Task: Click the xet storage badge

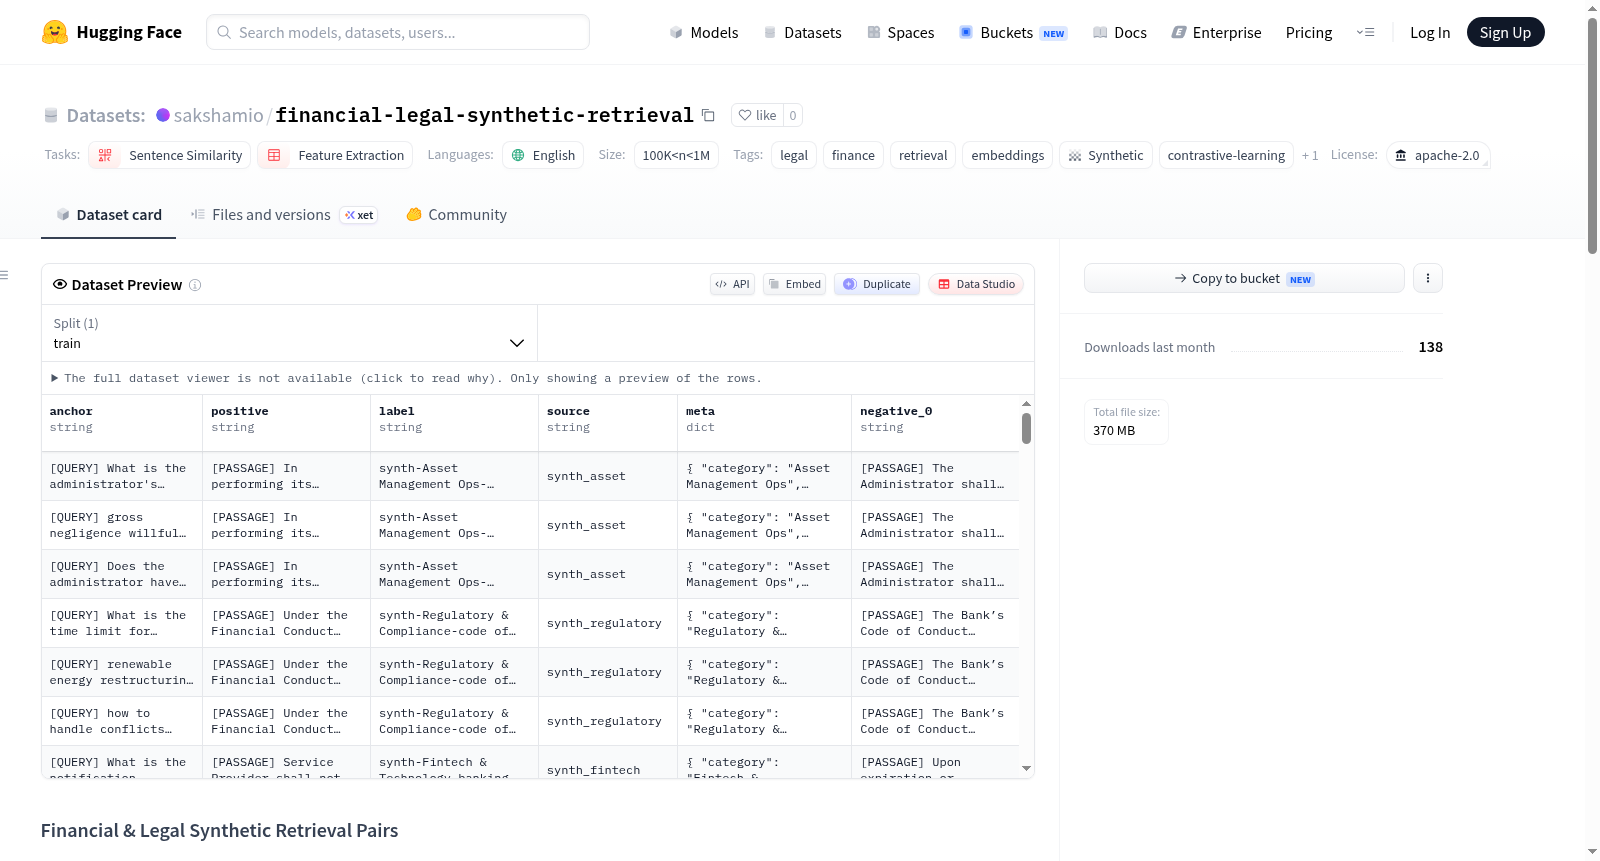Action: (359, 215)
